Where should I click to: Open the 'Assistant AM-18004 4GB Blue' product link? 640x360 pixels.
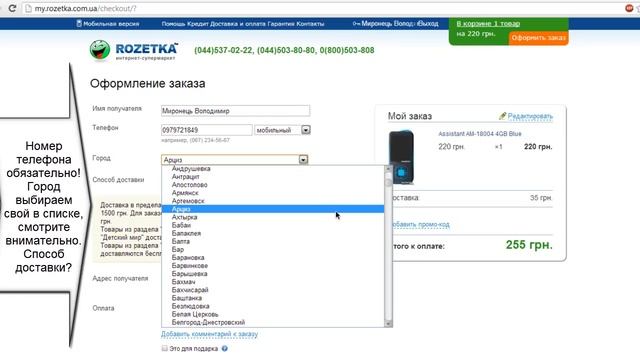point(480,134)
